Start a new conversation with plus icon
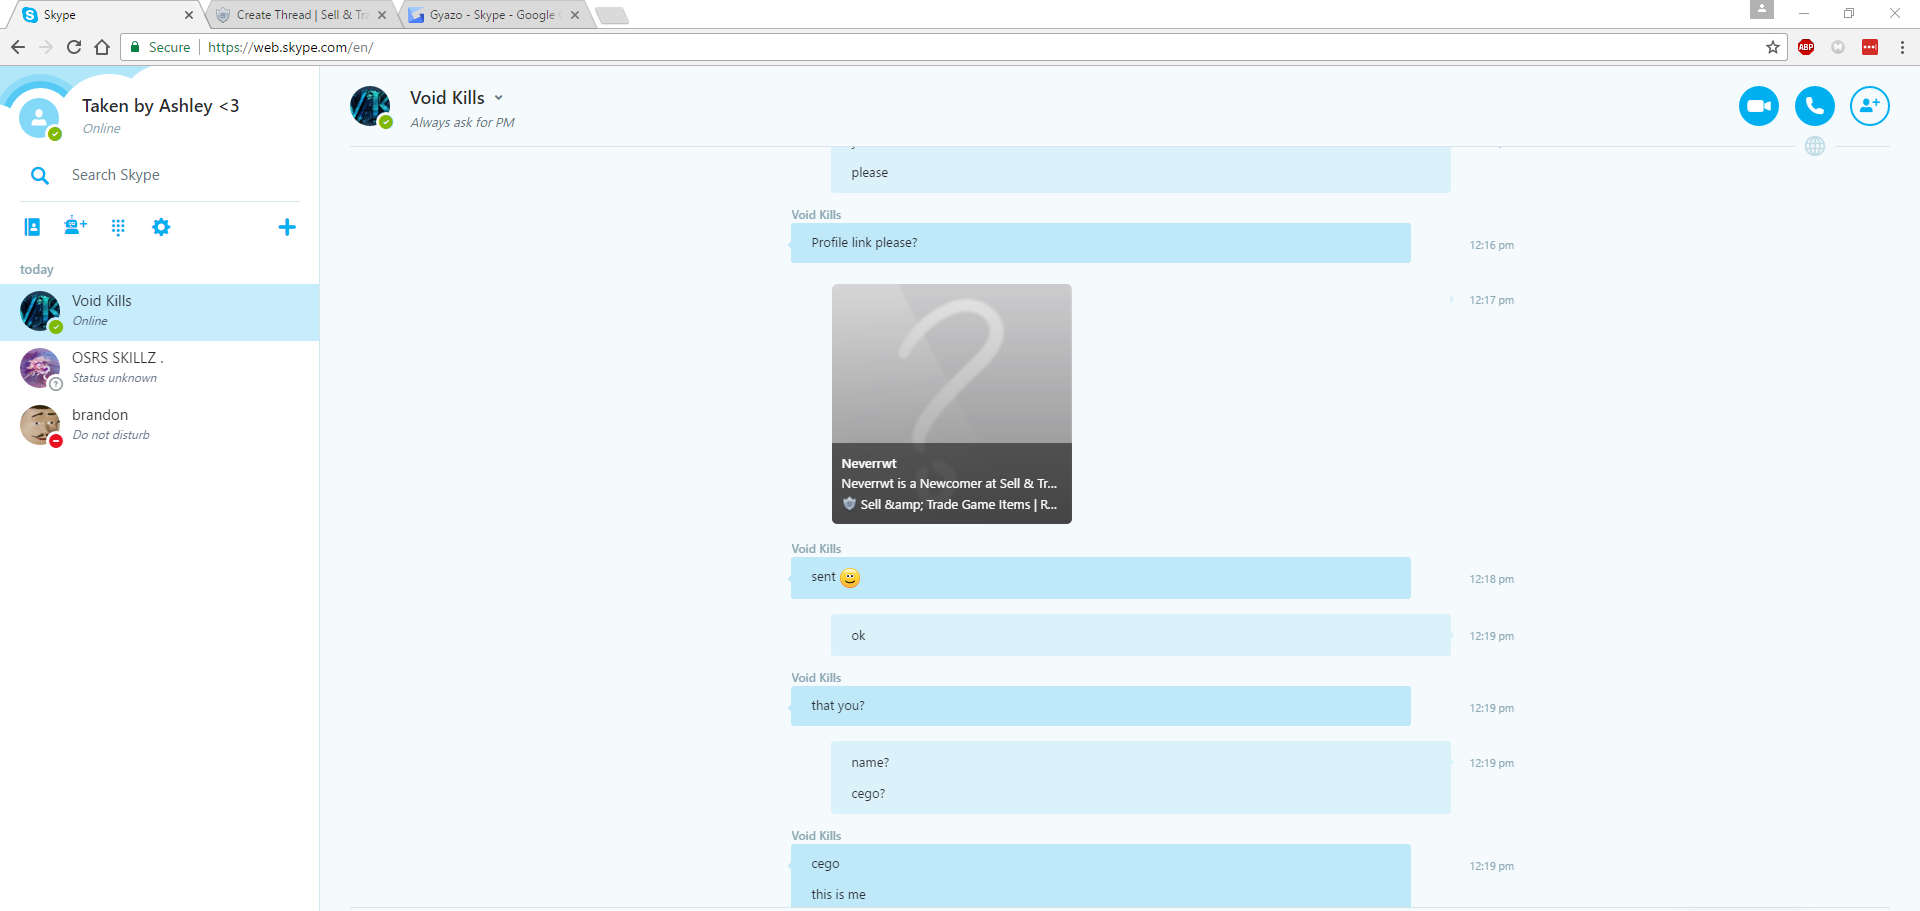The height and width of the screenshot is (911, 1920). pyautogui.click(x=287, y=227)
